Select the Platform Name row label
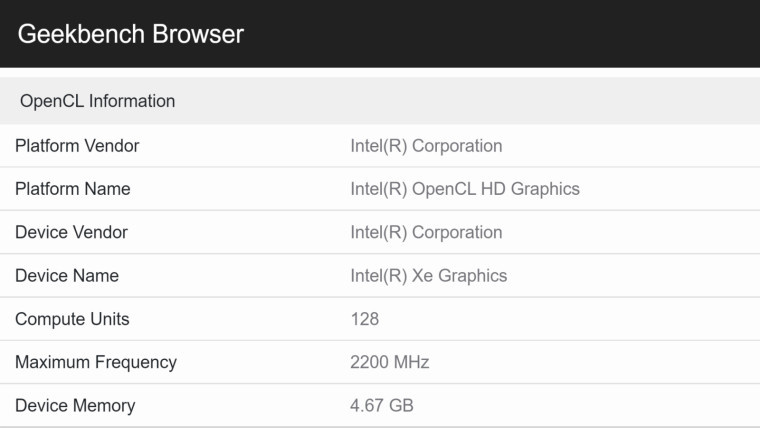The width and height of the screenshot is (760, 428). [73, 189]
